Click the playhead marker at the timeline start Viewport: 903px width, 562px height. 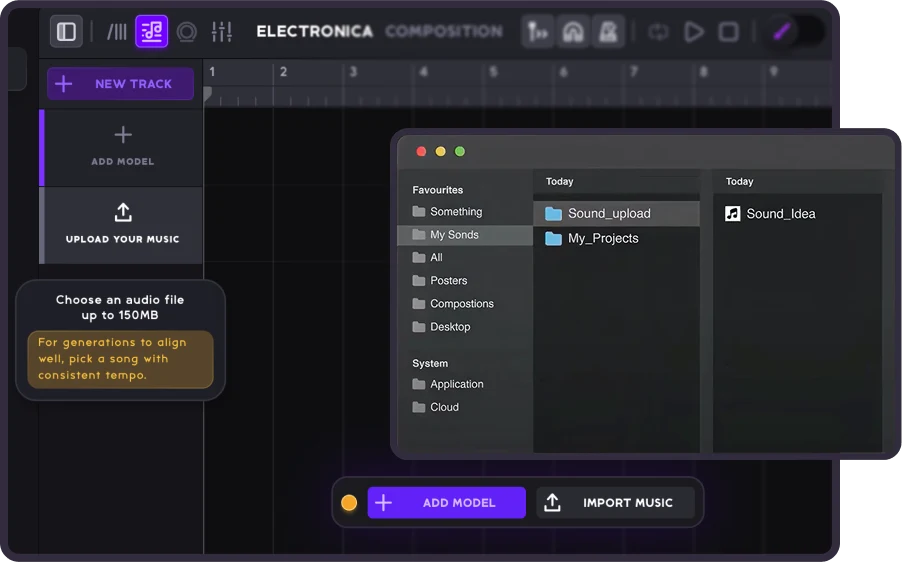[208, 94]
